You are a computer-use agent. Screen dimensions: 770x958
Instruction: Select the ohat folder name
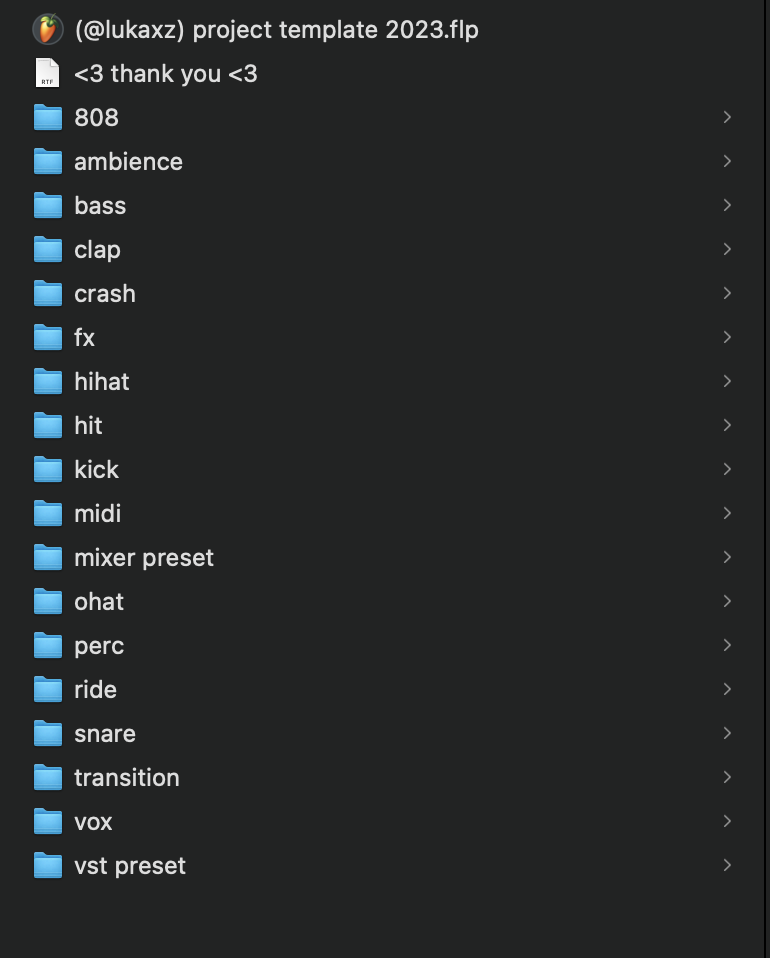pyautogui.click(x=99, y=602)
